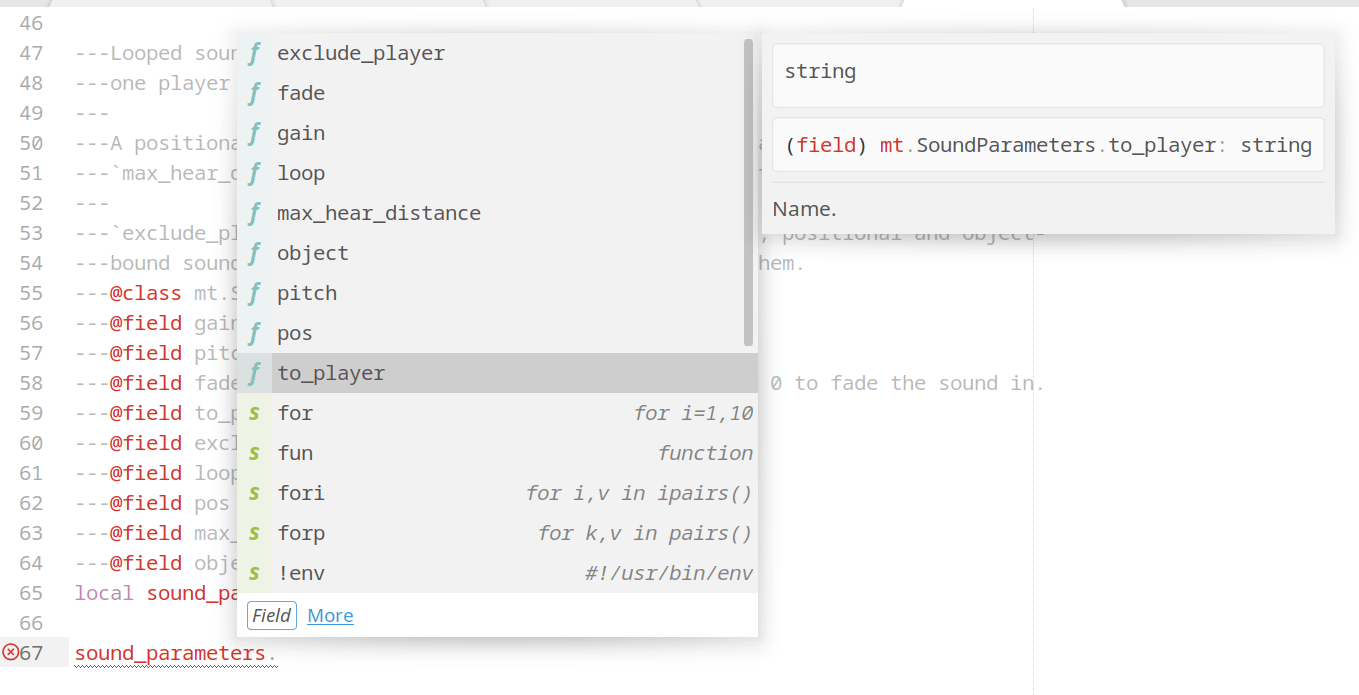Click the Field type badge in footer
The image size is (1359, 695).
point(272,616)
